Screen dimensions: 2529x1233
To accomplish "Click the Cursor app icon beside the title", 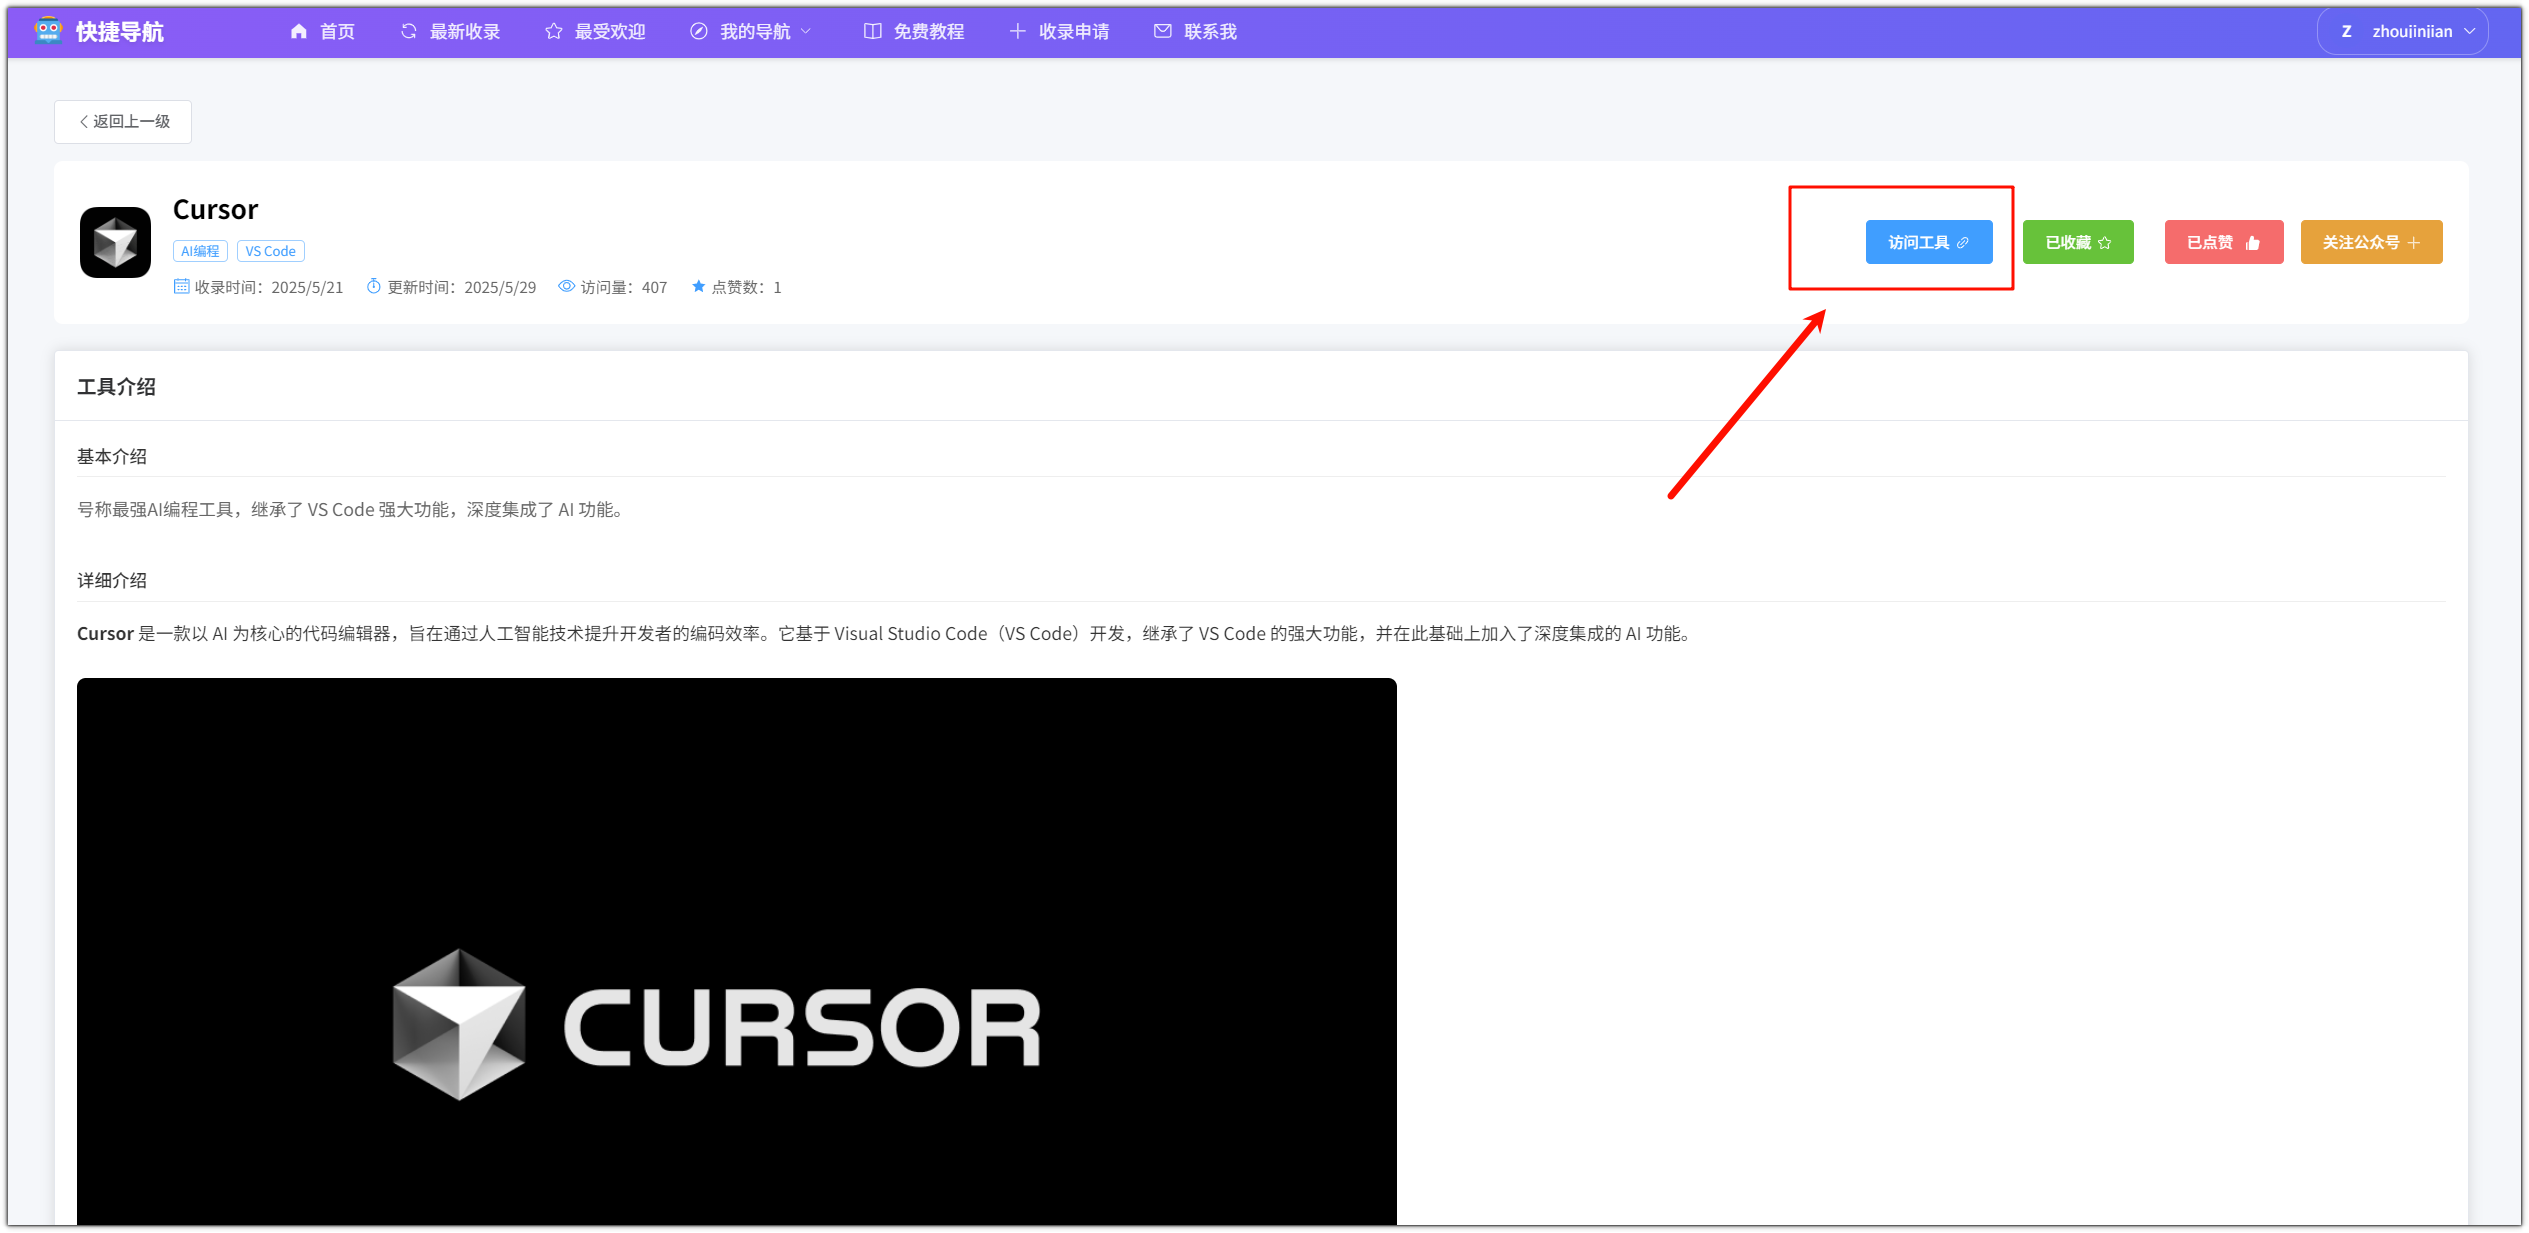I will (x=114, y=242).
